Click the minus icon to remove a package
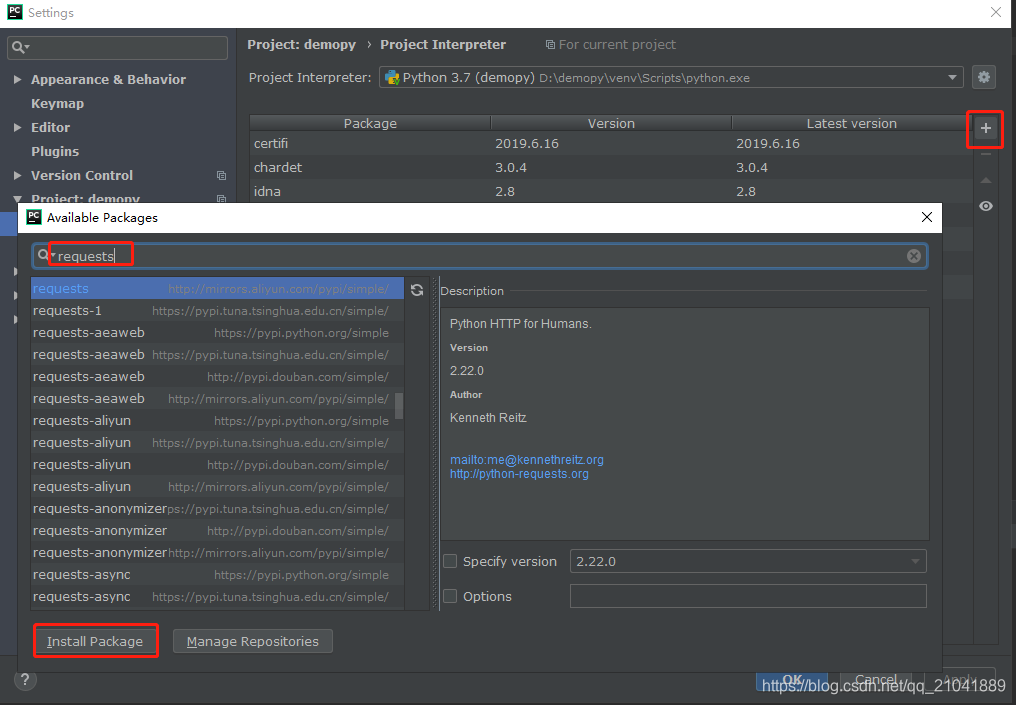Screen dimensions: 1016x705 point(985,155)
